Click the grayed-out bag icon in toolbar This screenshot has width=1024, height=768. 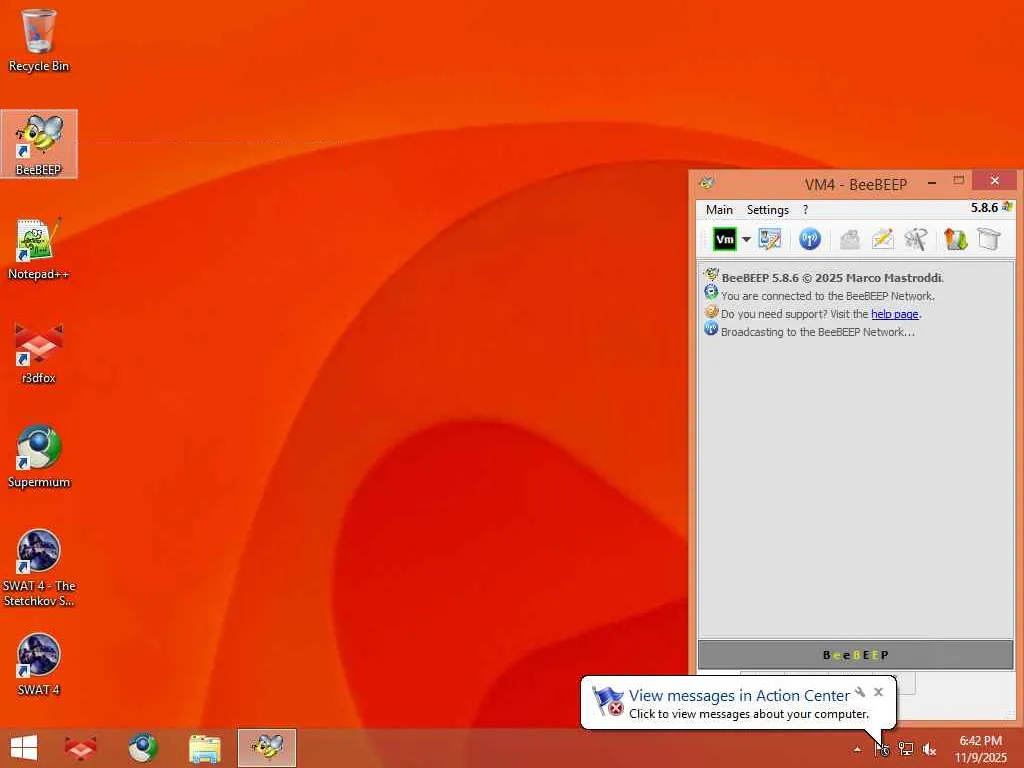[850, 240]
